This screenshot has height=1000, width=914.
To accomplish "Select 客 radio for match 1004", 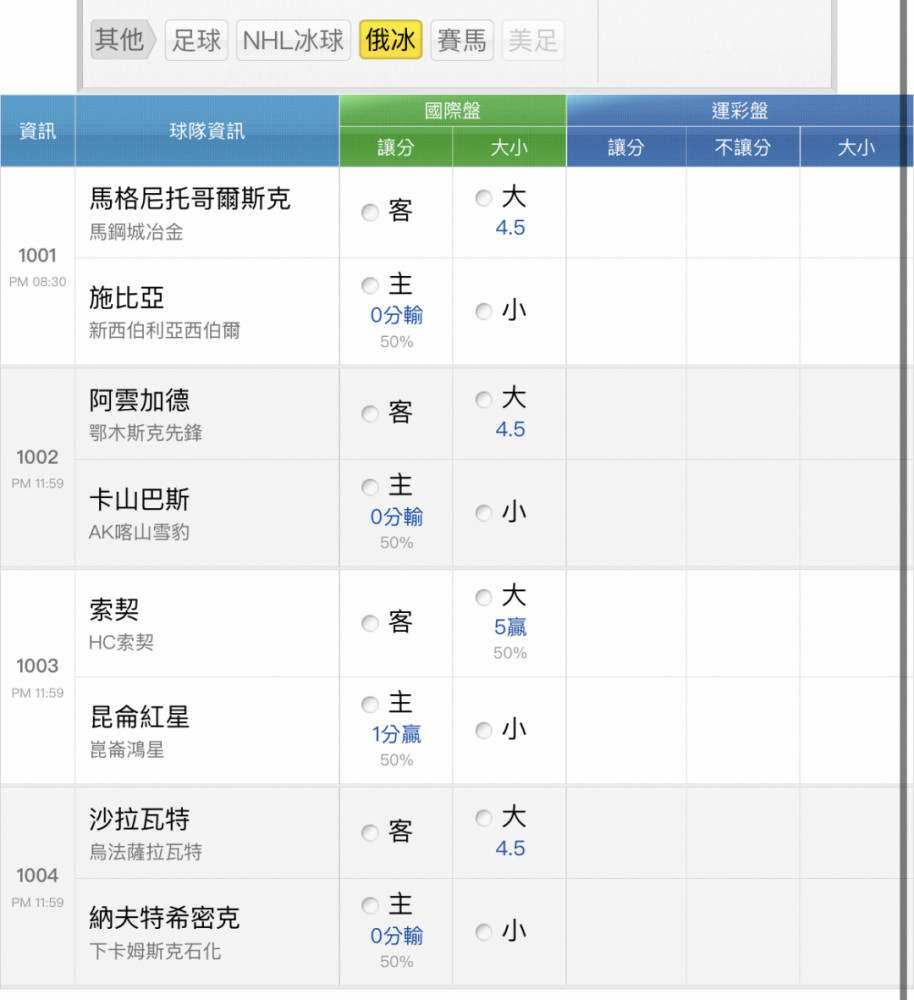I will [370, 833].
